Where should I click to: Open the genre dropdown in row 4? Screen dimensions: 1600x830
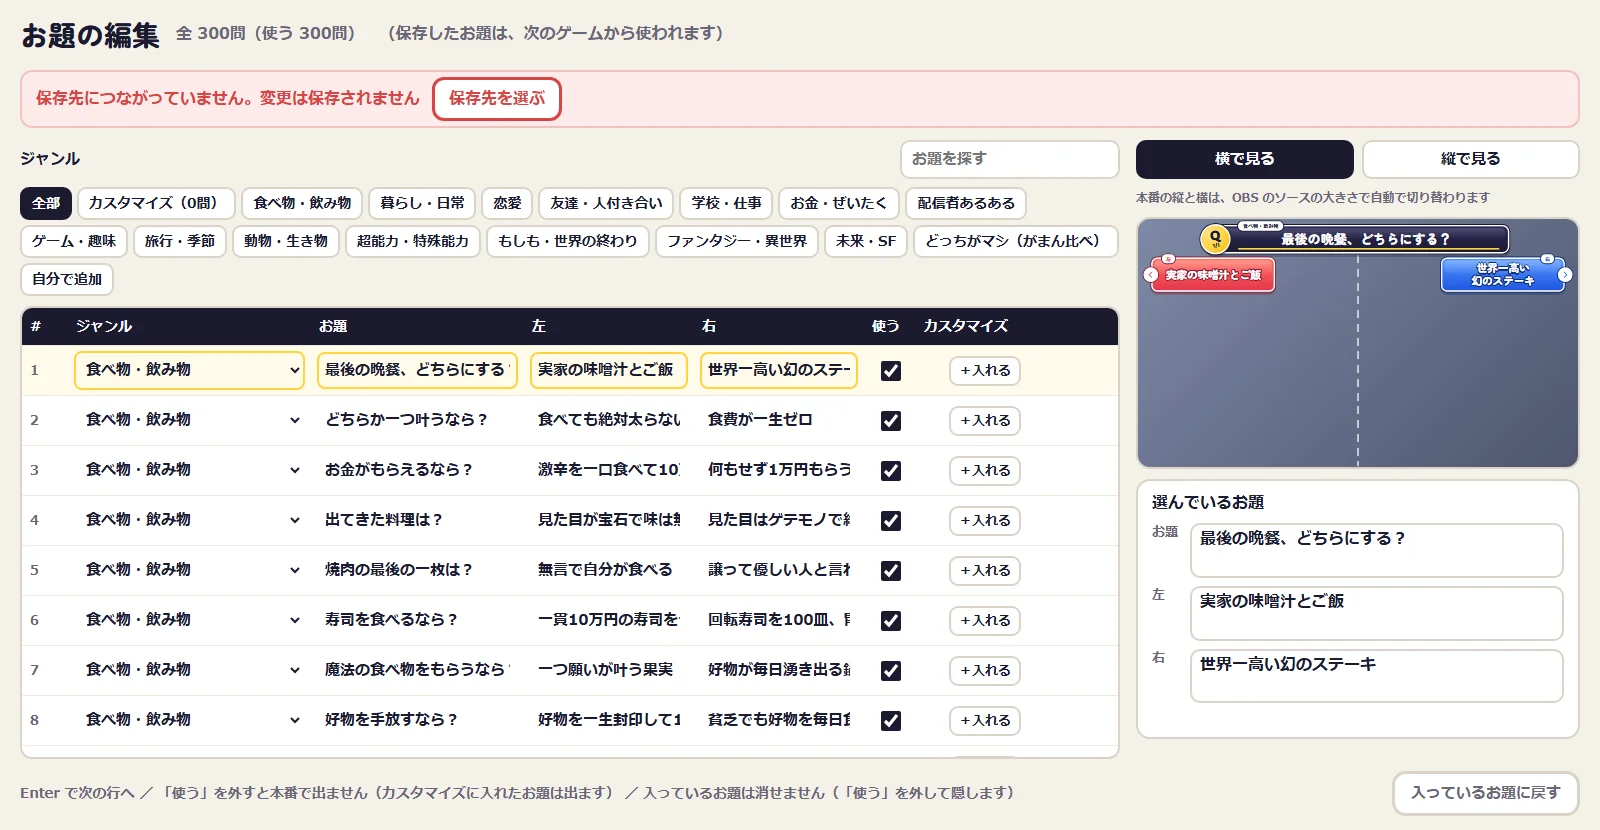tap(189, 520)
